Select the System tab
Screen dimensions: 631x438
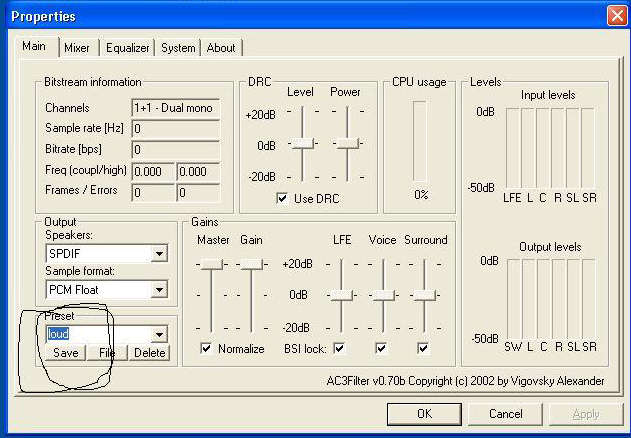coord(178,48)
